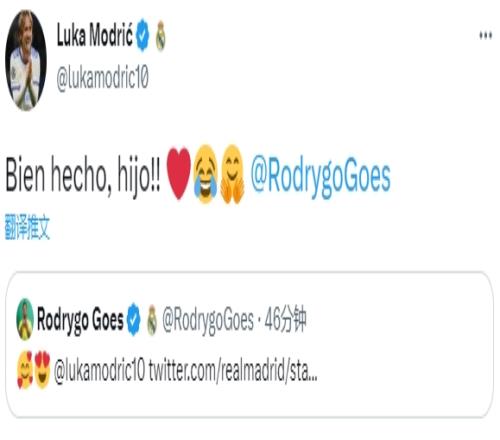Click Rodrygo Goes' verified badge
Image resolution: width=500 pixels, height=440 pixels.
[134, 319]
